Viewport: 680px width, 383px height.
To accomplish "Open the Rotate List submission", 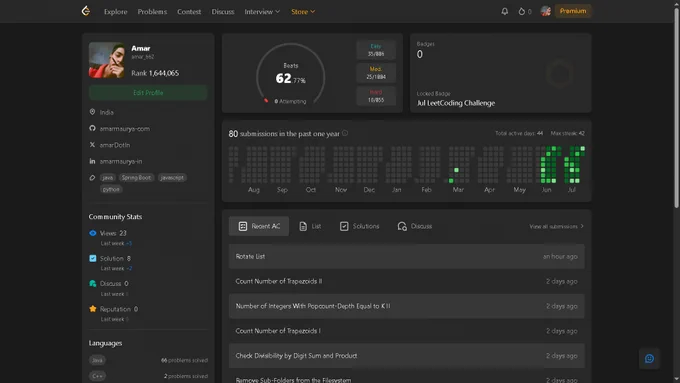I will coord(406,256).
